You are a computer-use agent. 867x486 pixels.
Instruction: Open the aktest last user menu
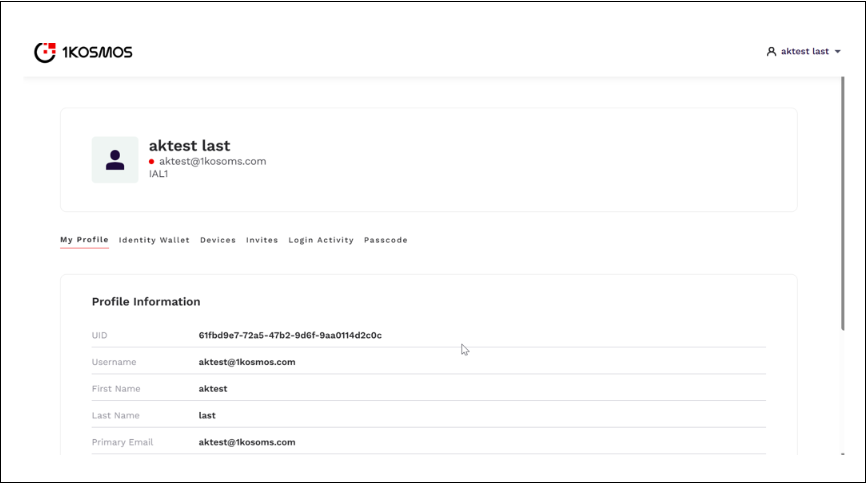[804, 51]
